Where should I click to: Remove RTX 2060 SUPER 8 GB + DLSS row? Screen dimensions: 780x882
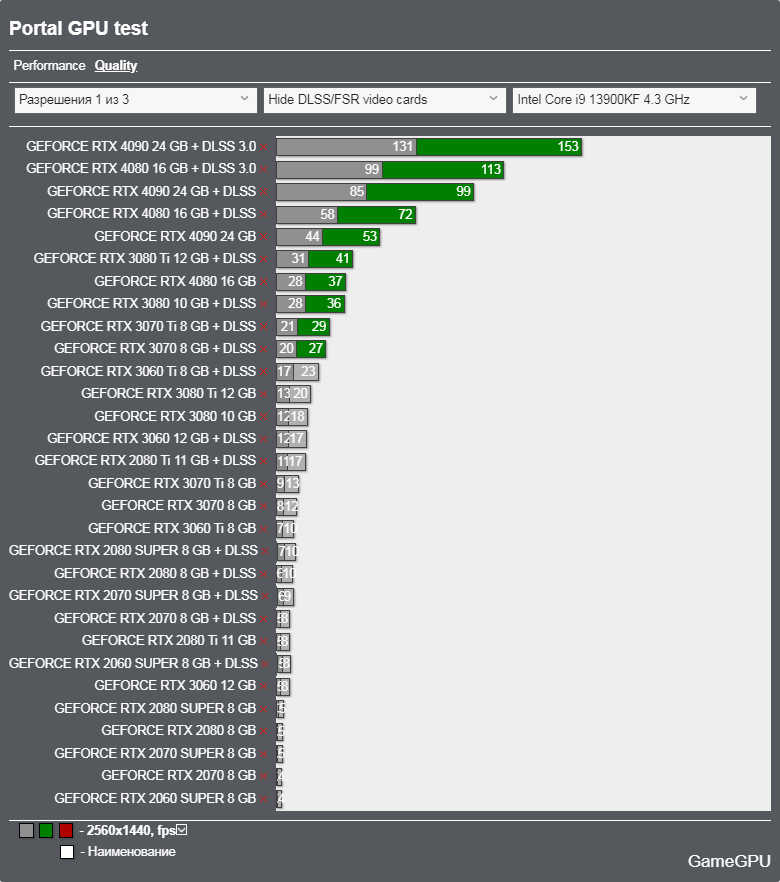[x=265, y=664]
